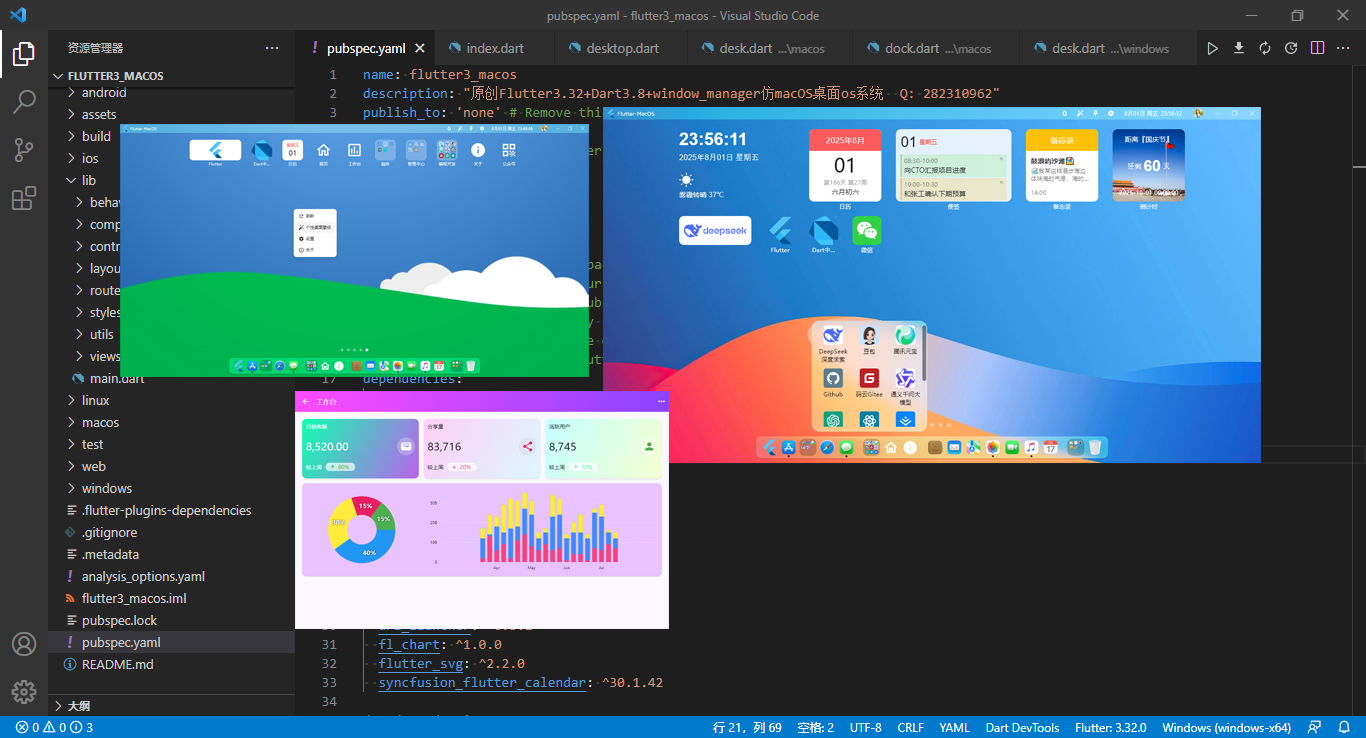Open the Github icon in the app folder
The image size is (1366, 738).
click(831, 378)
